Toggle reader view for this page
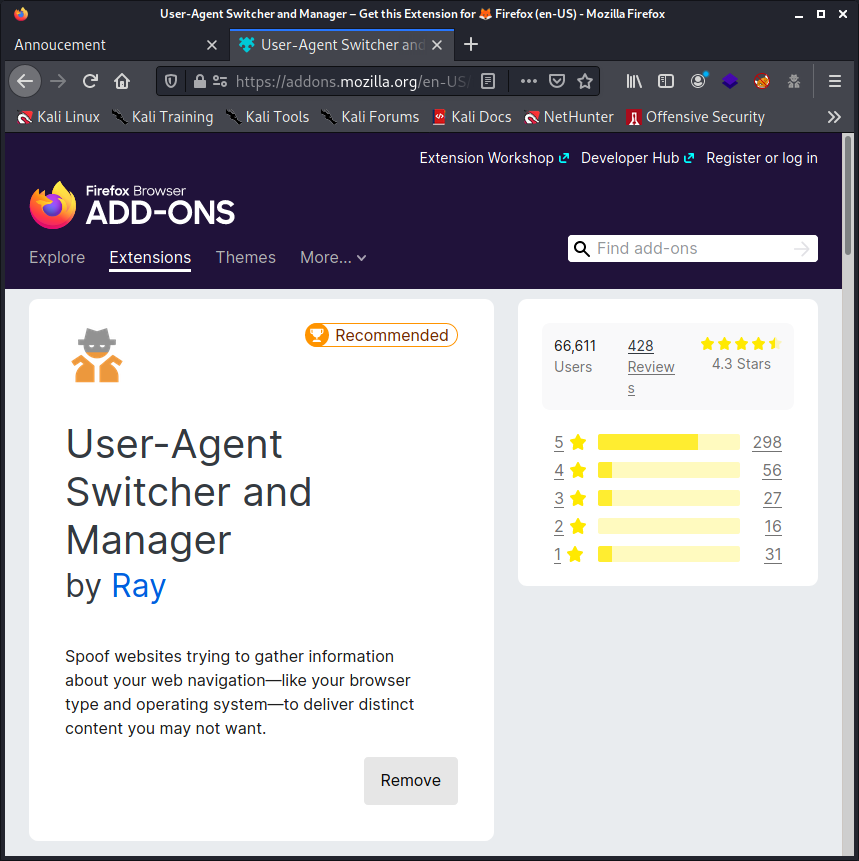Viewport: 859px width, 861px height. coord(488,82)
